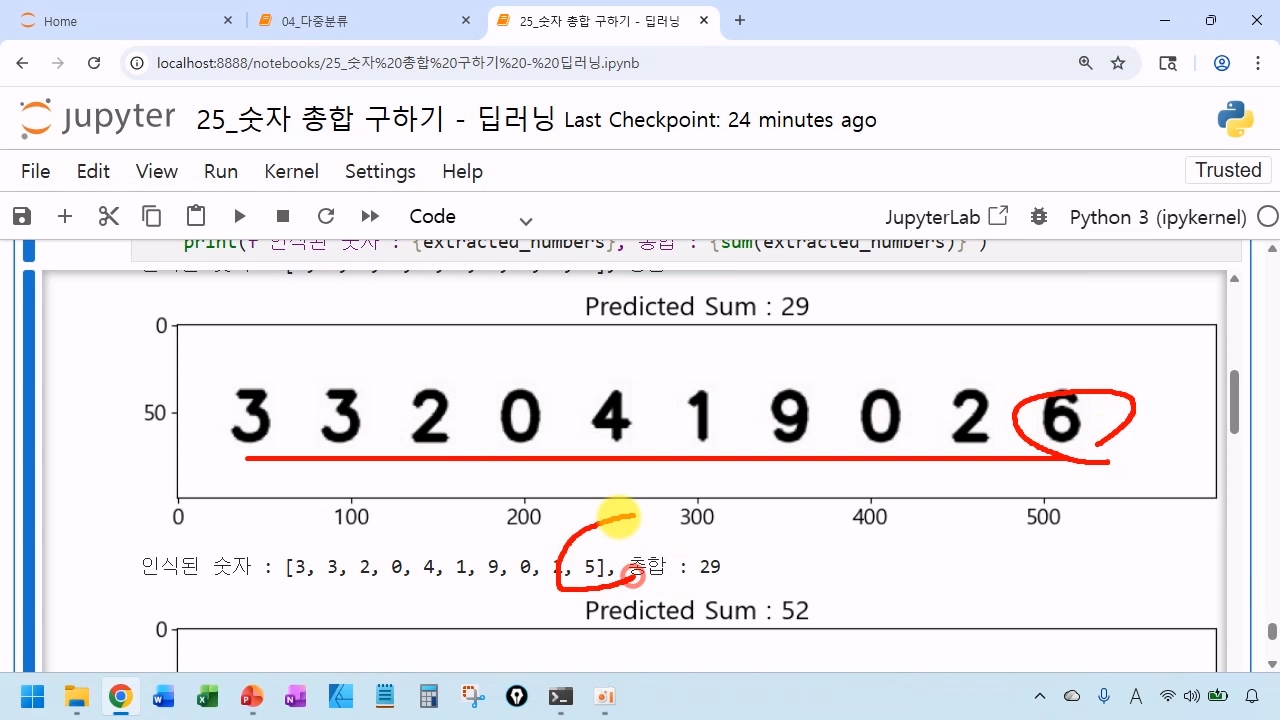Open Calculator from the taskbar
This screenshot has width=1280, height=720.
pos(428,696)
